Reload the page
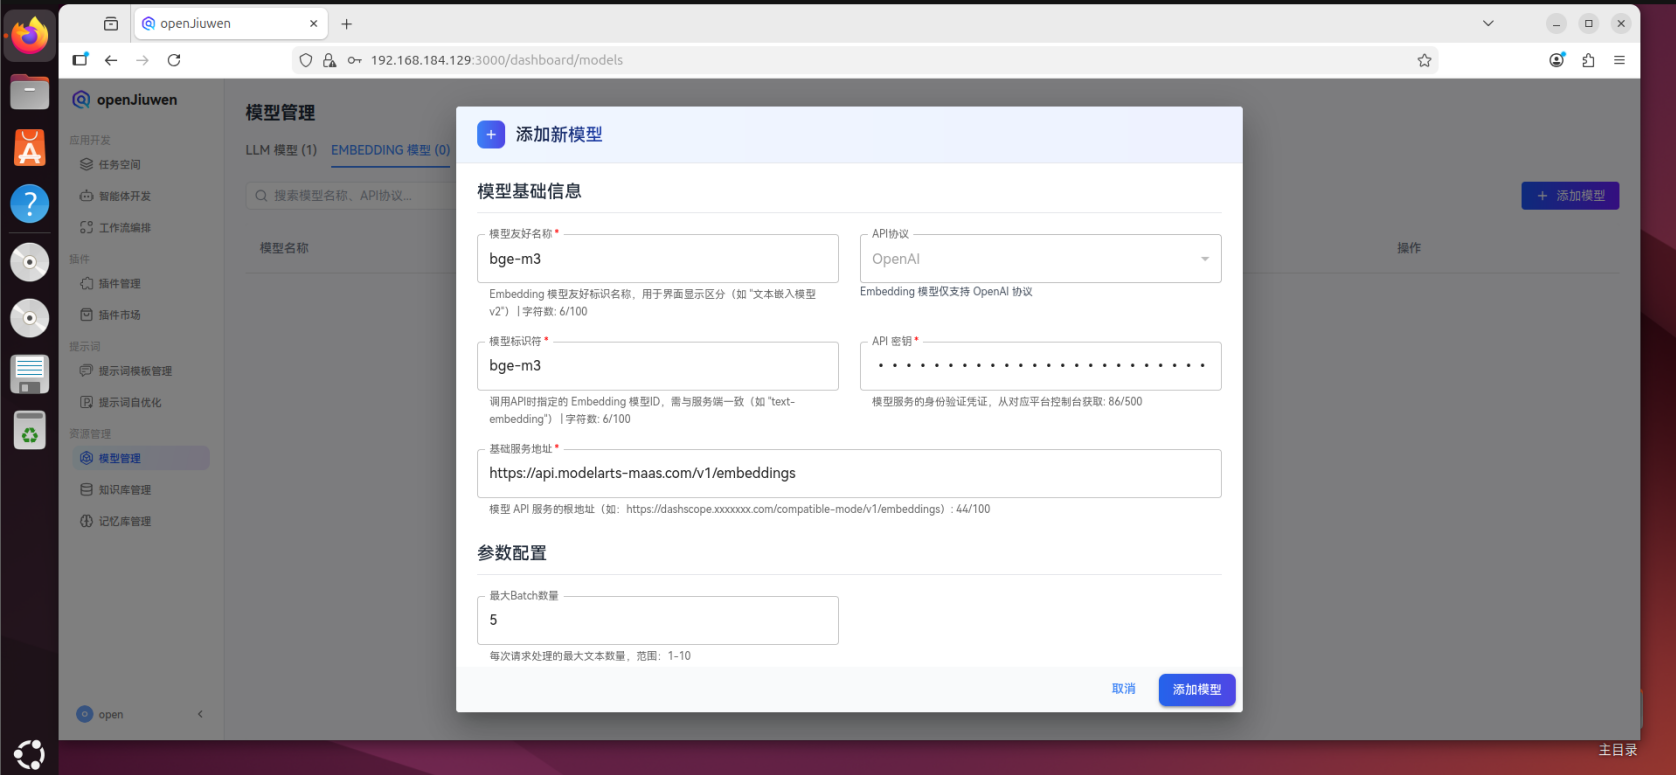The height and width of the screenshot is (775, 1676). 174,60
